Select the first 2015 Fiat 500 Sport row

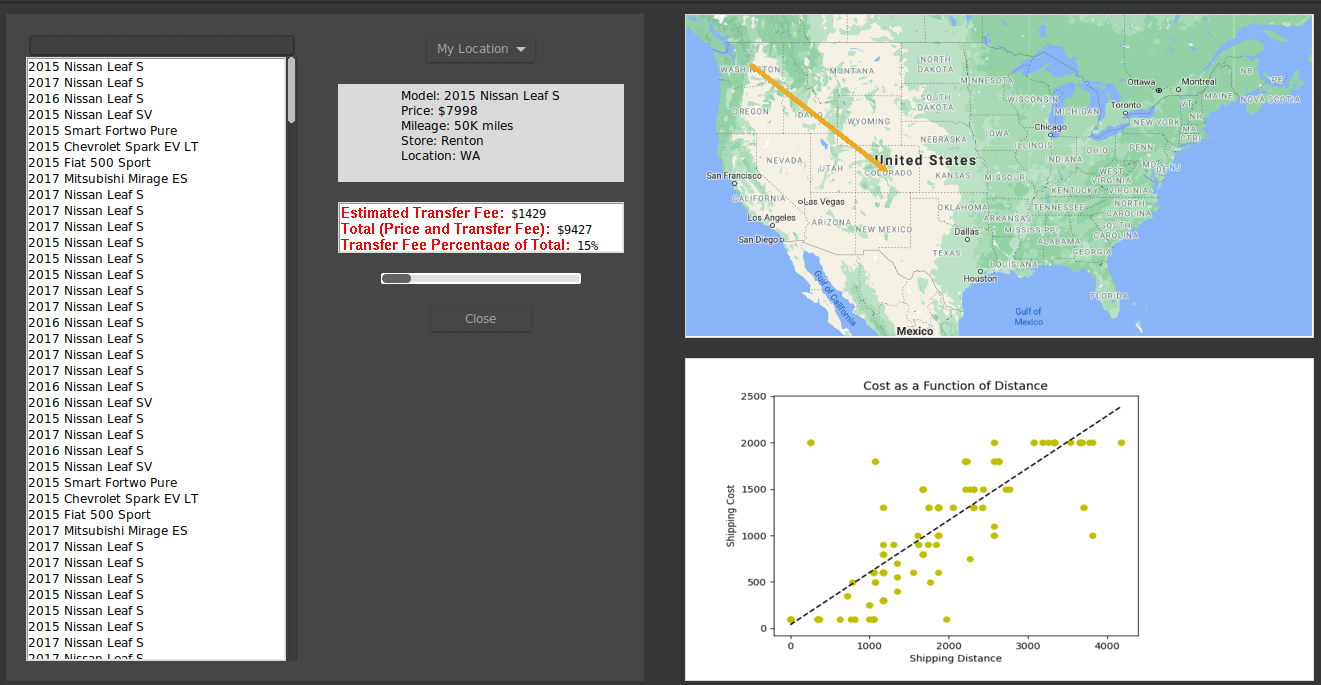pos(156,163)
